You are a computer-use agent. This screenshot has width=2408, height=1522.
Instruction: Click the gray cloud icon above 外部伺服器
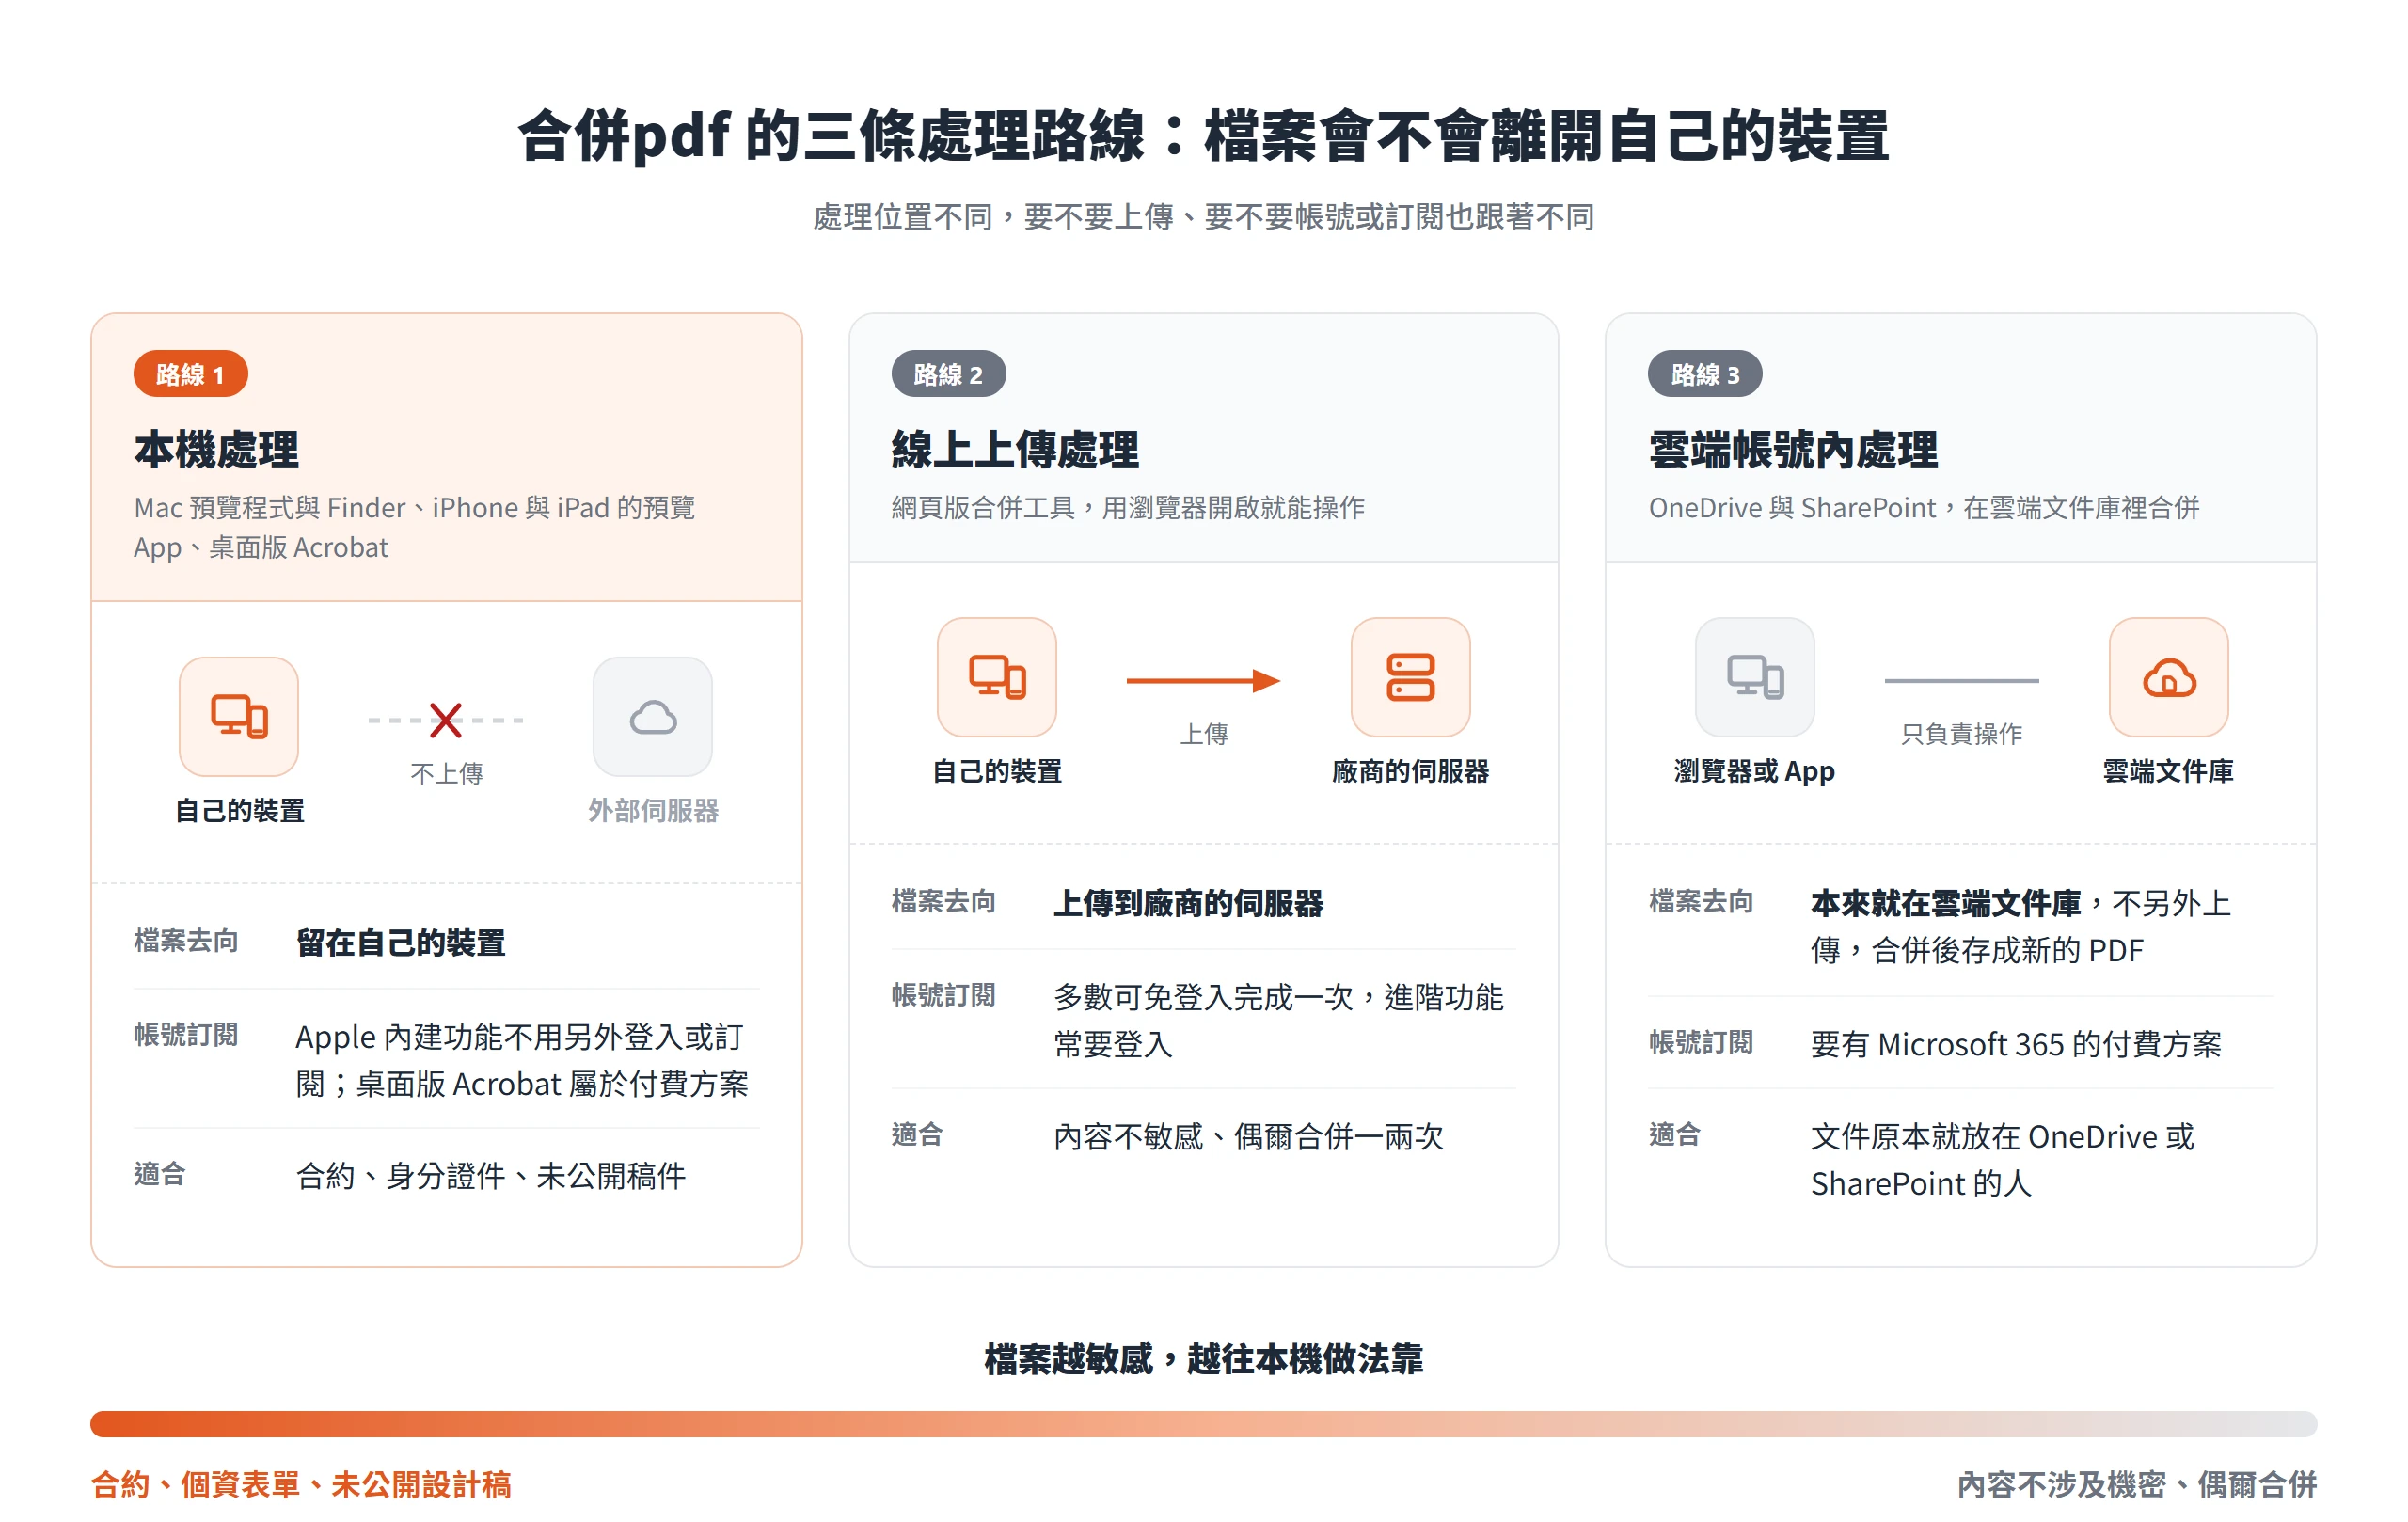(653, 716)
